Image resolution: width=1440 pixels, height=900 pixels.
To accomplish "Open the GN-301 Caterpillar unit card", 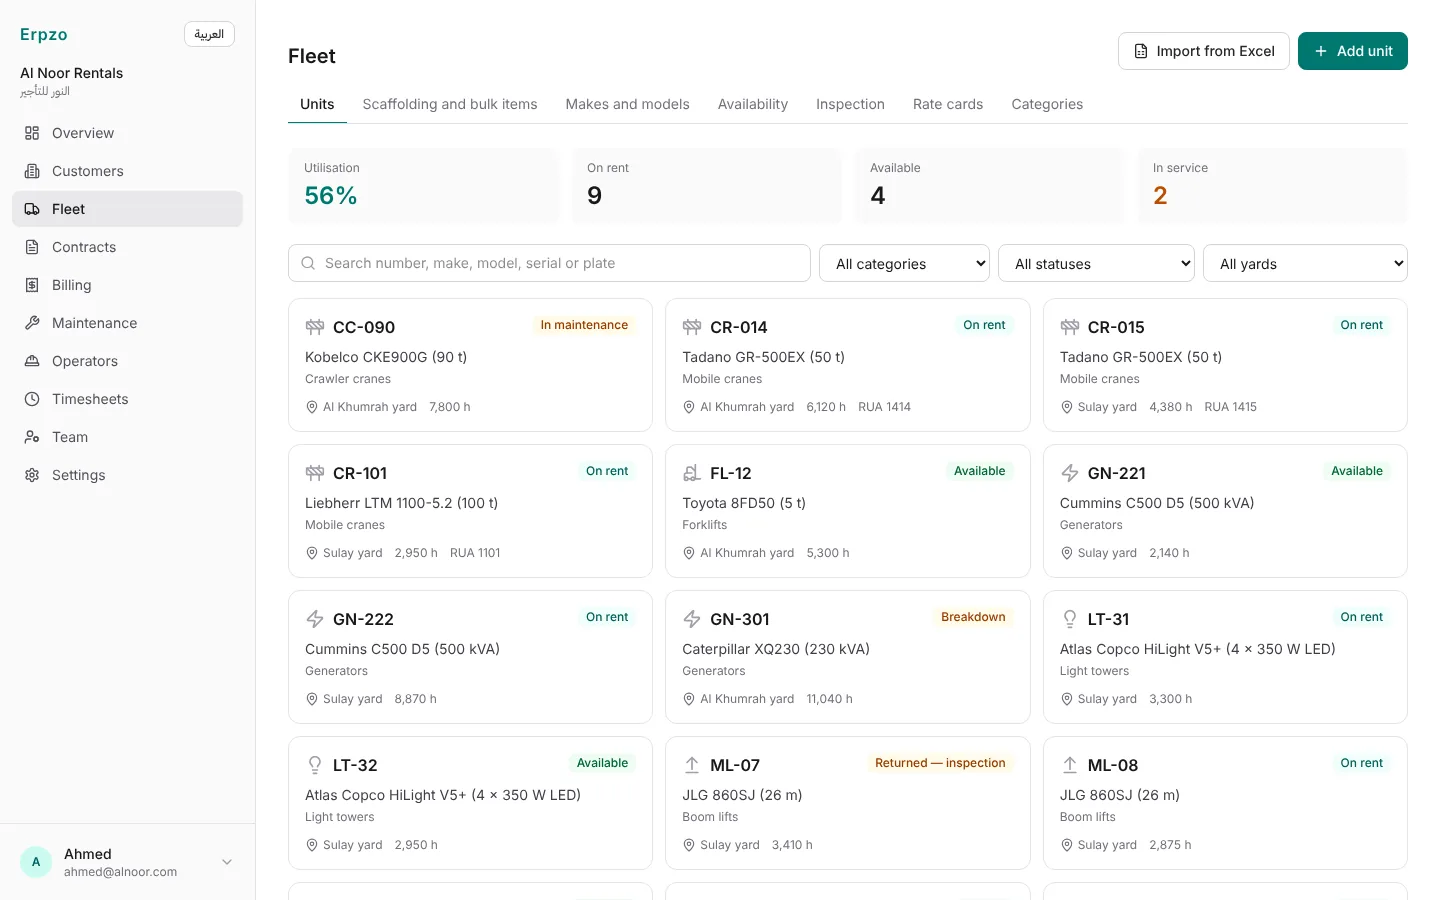I will [x=847, y=657].
